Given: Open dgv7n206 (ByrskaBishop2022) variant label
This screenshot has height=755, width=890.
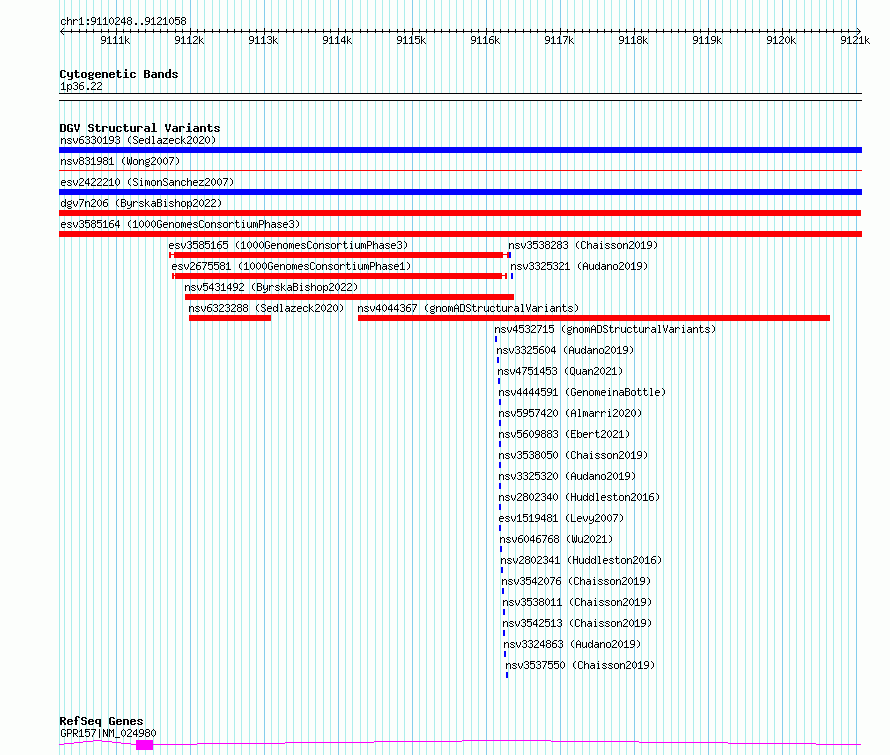Looking at the screenshot, I should [141, 203].
